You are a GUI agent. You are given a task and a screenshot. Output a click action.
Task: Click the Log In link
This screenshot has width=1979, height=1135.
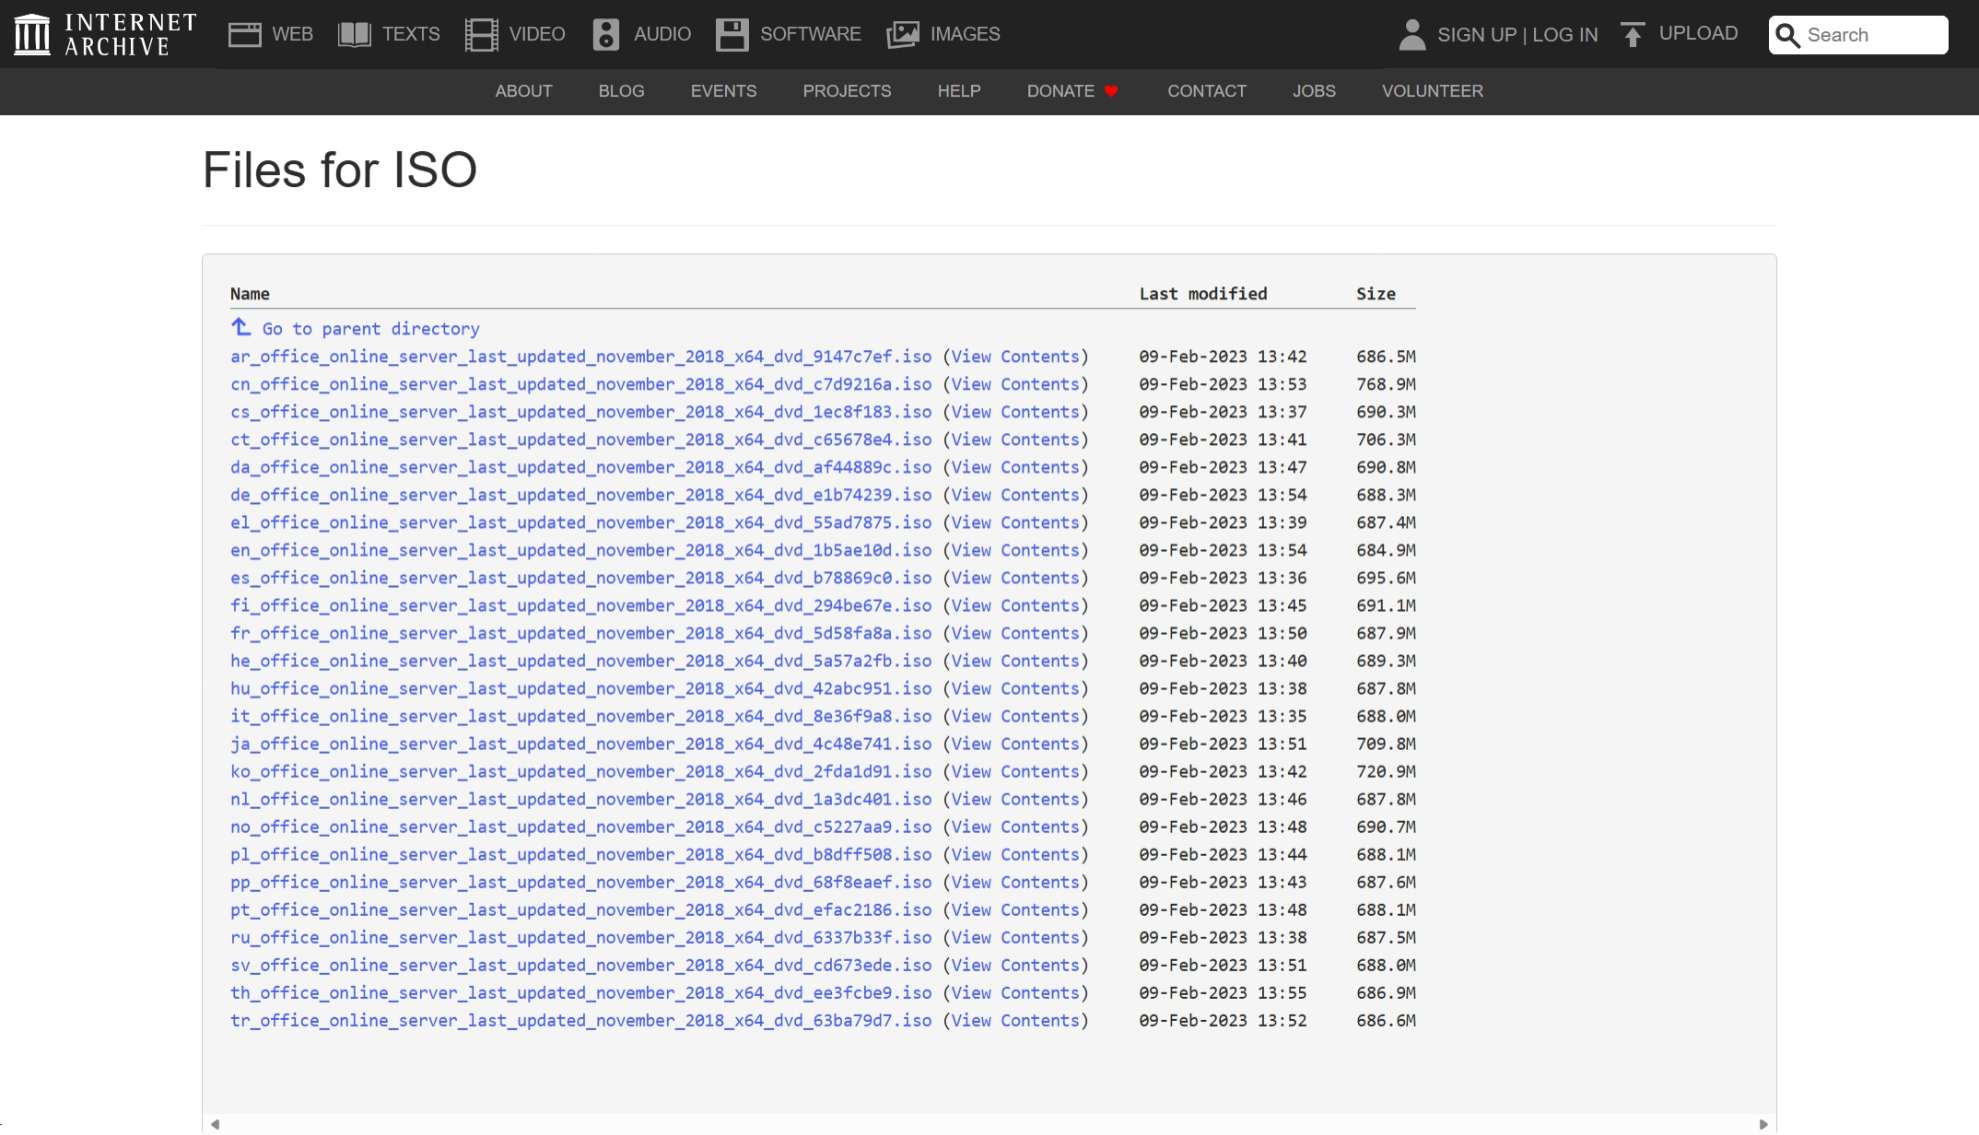1564,35
